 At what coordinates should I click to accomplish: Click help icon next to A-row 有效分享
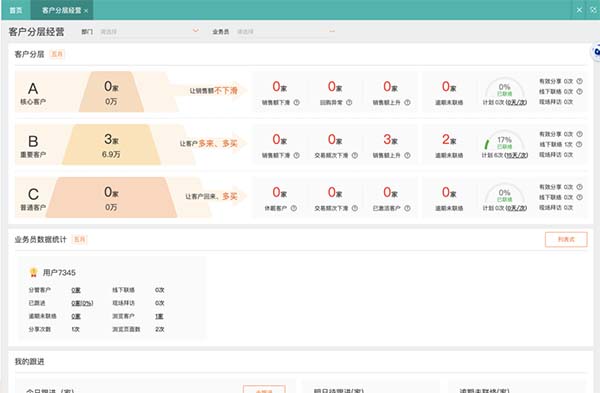click(579, 81)
